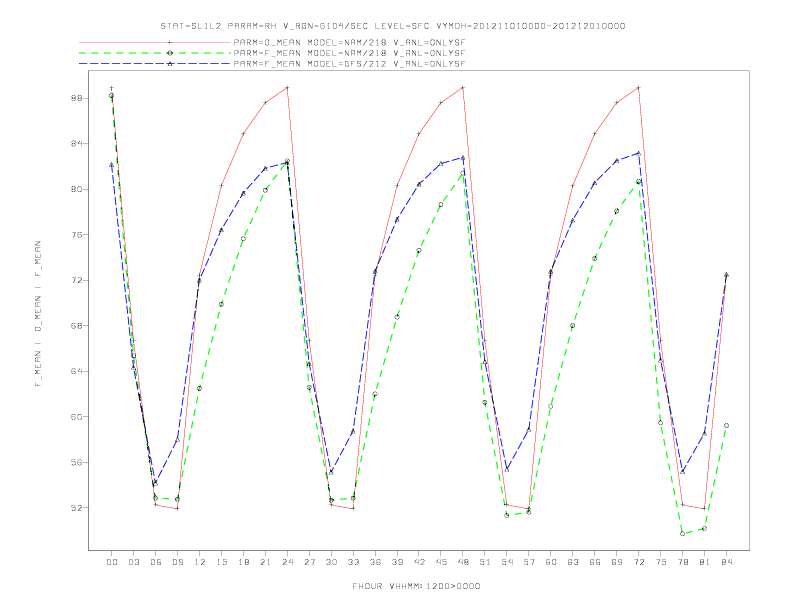Click x-axis tick label 45
This screenshot has width=792, height=612.
(x=441, y=562)
